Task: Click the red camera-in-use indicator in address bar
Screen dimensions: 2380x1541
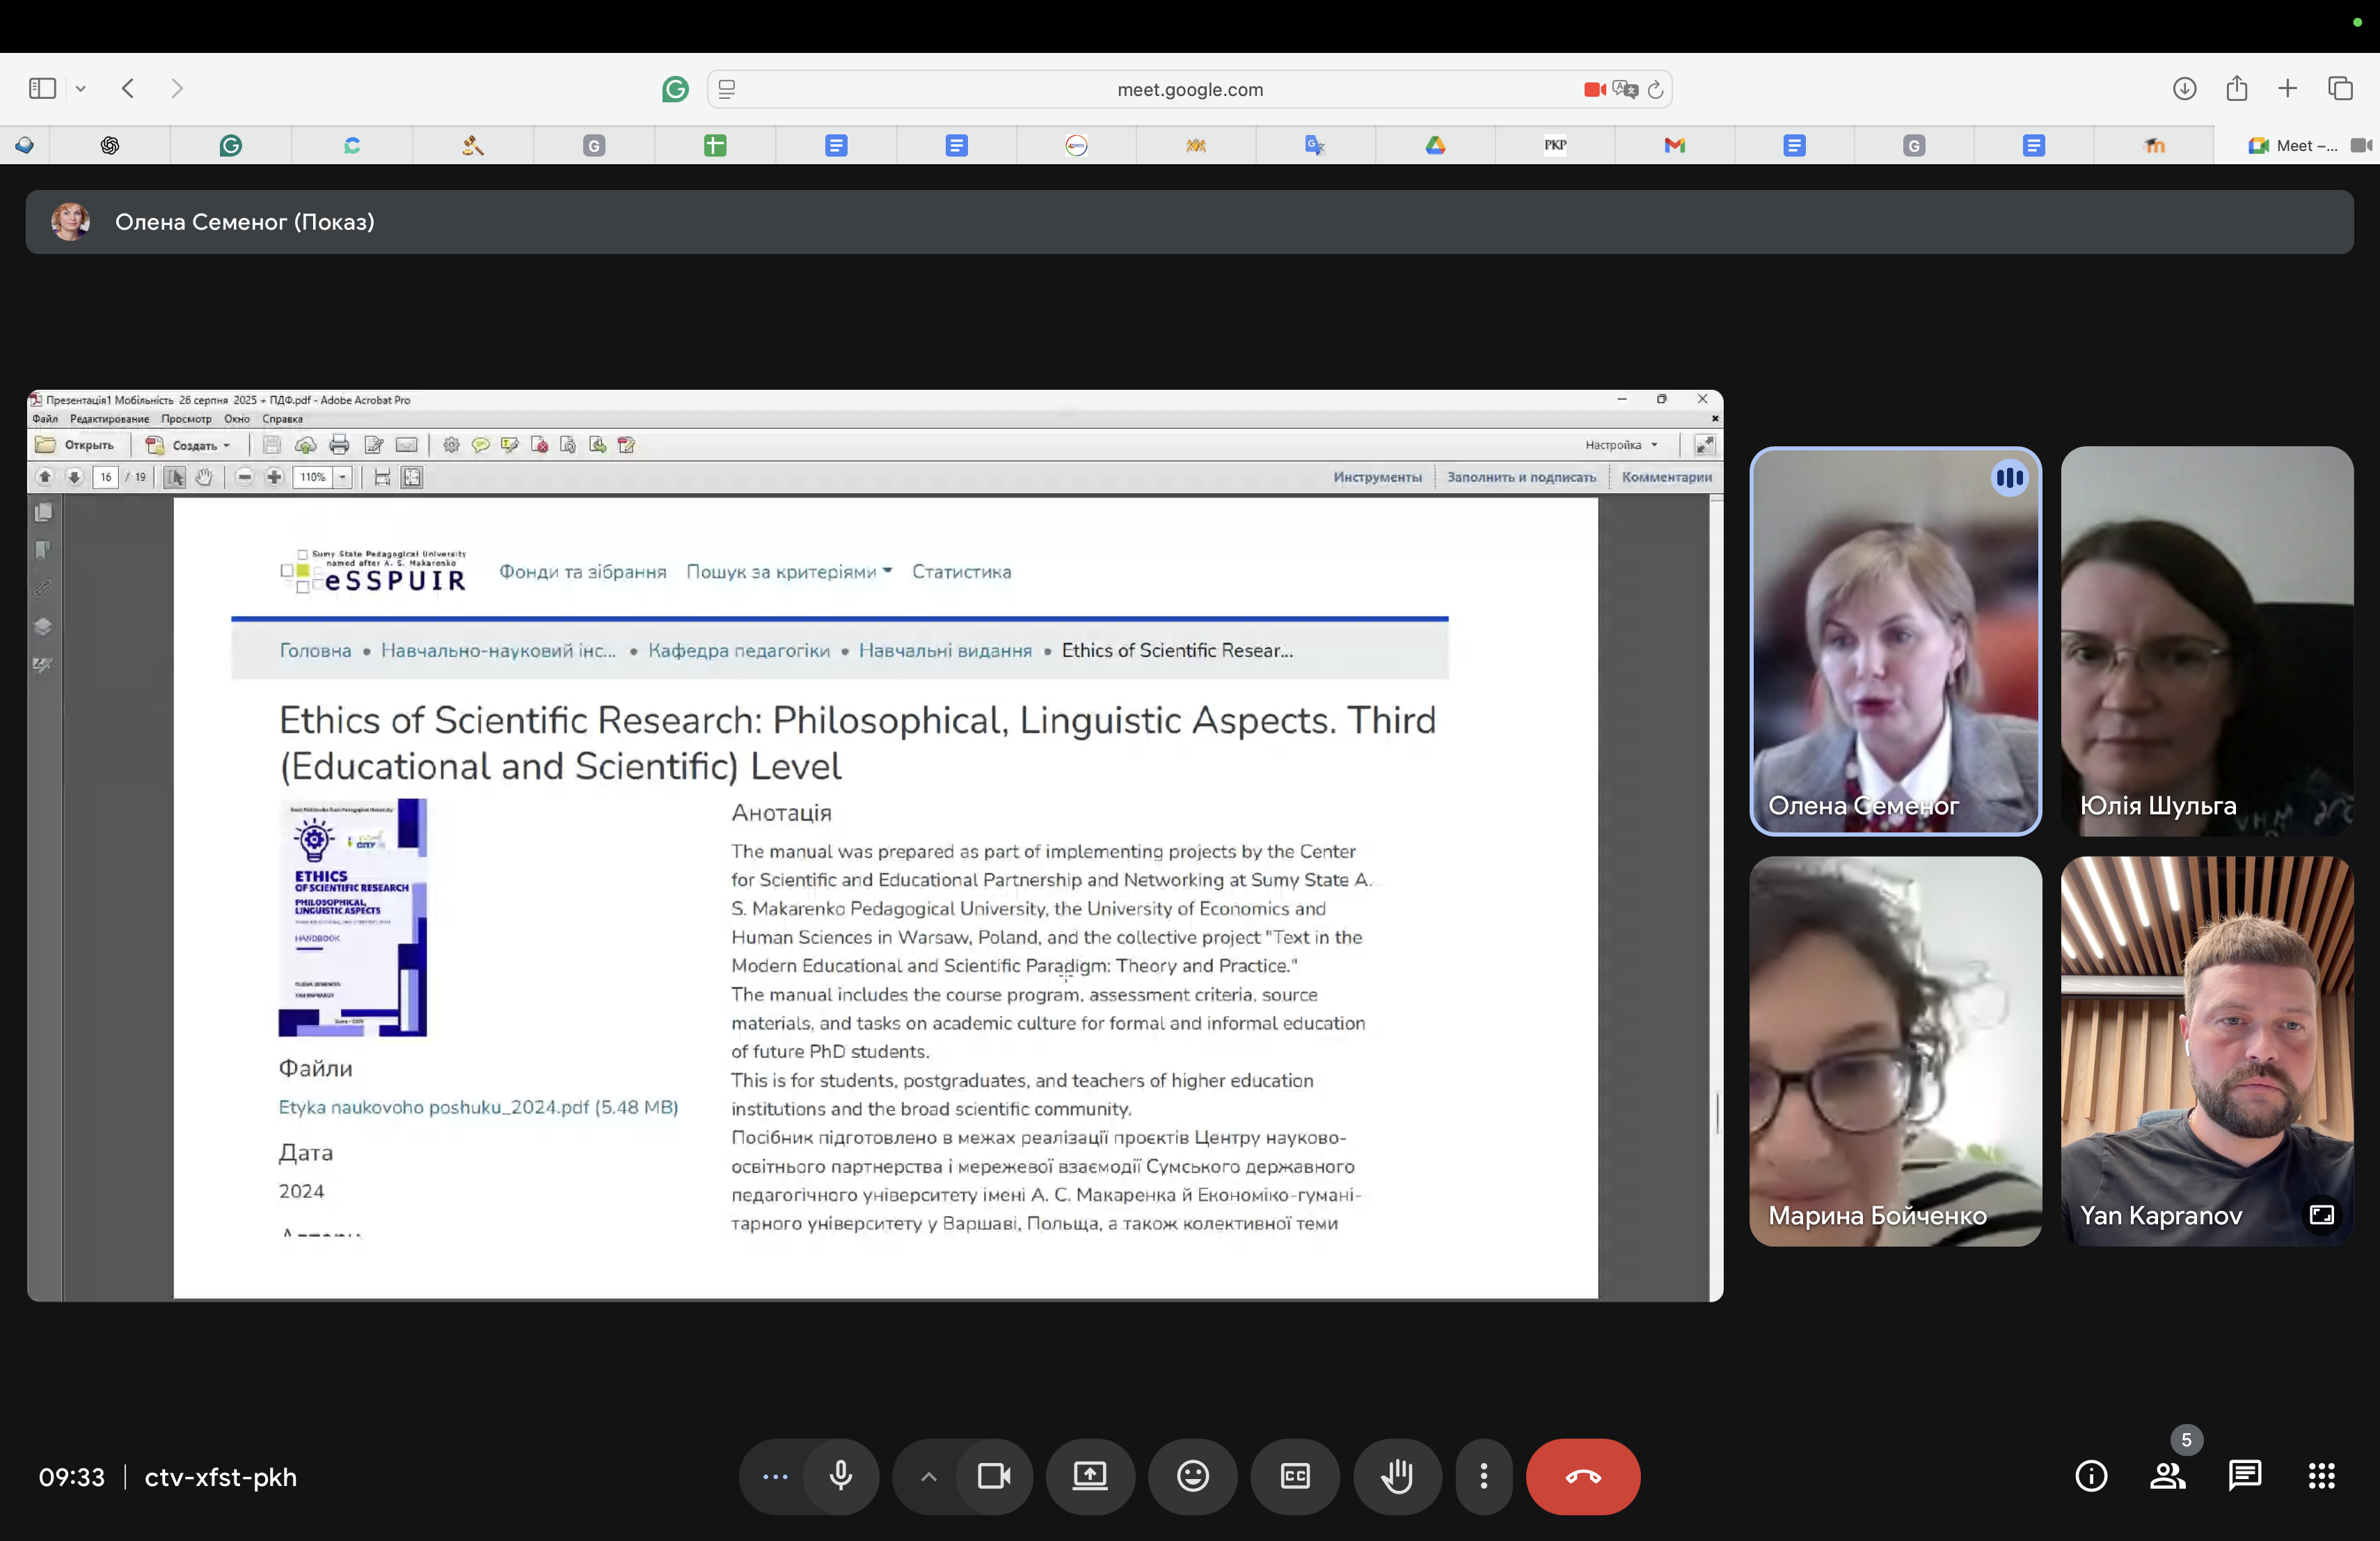Action: click(1594, 89)
